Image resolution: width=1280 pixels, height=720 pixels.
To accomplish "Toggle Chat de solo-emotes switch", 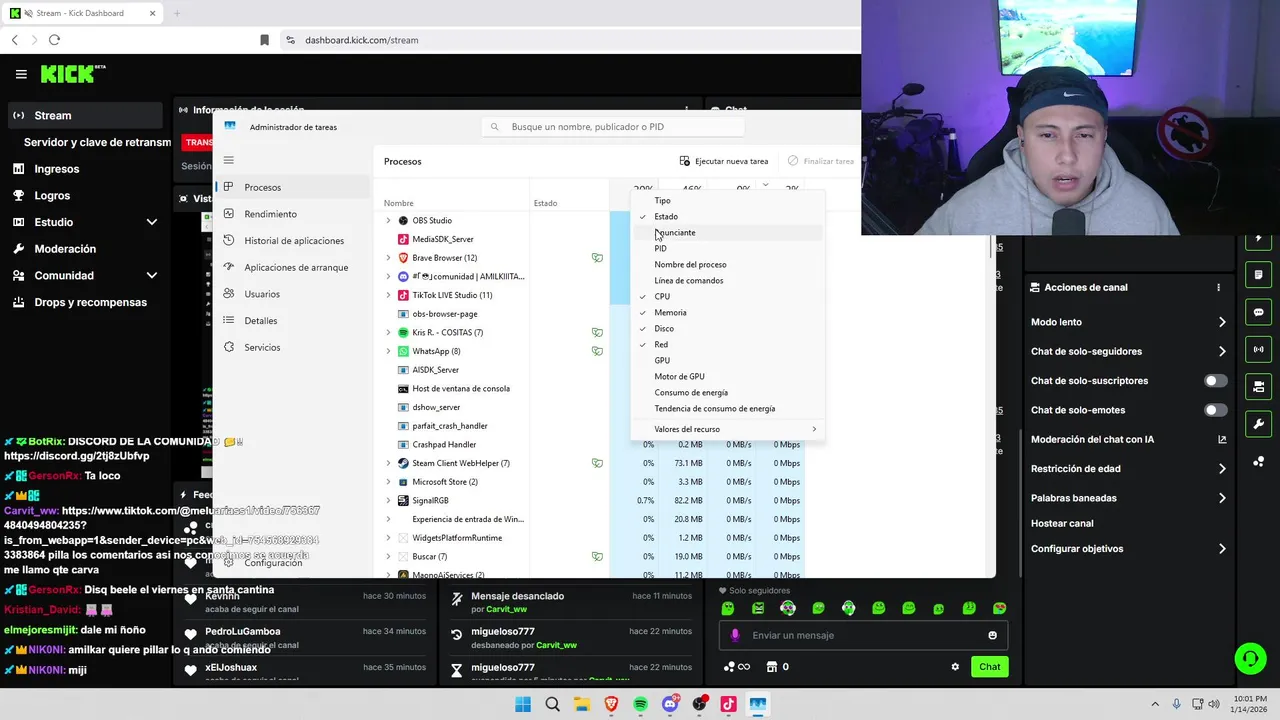I will point(1215,410).
